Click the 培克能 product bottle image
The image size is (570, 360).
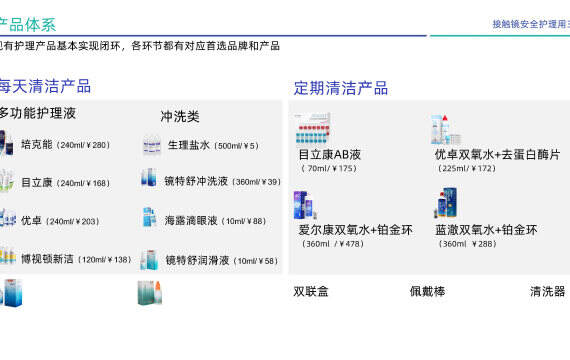6,144
